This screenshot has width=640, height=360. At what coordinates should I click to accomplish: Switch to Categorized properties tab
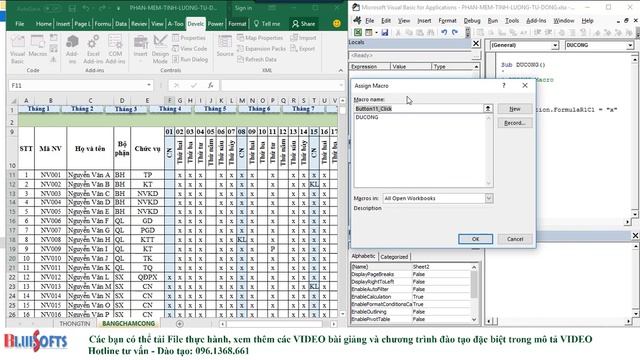(394, 257)
